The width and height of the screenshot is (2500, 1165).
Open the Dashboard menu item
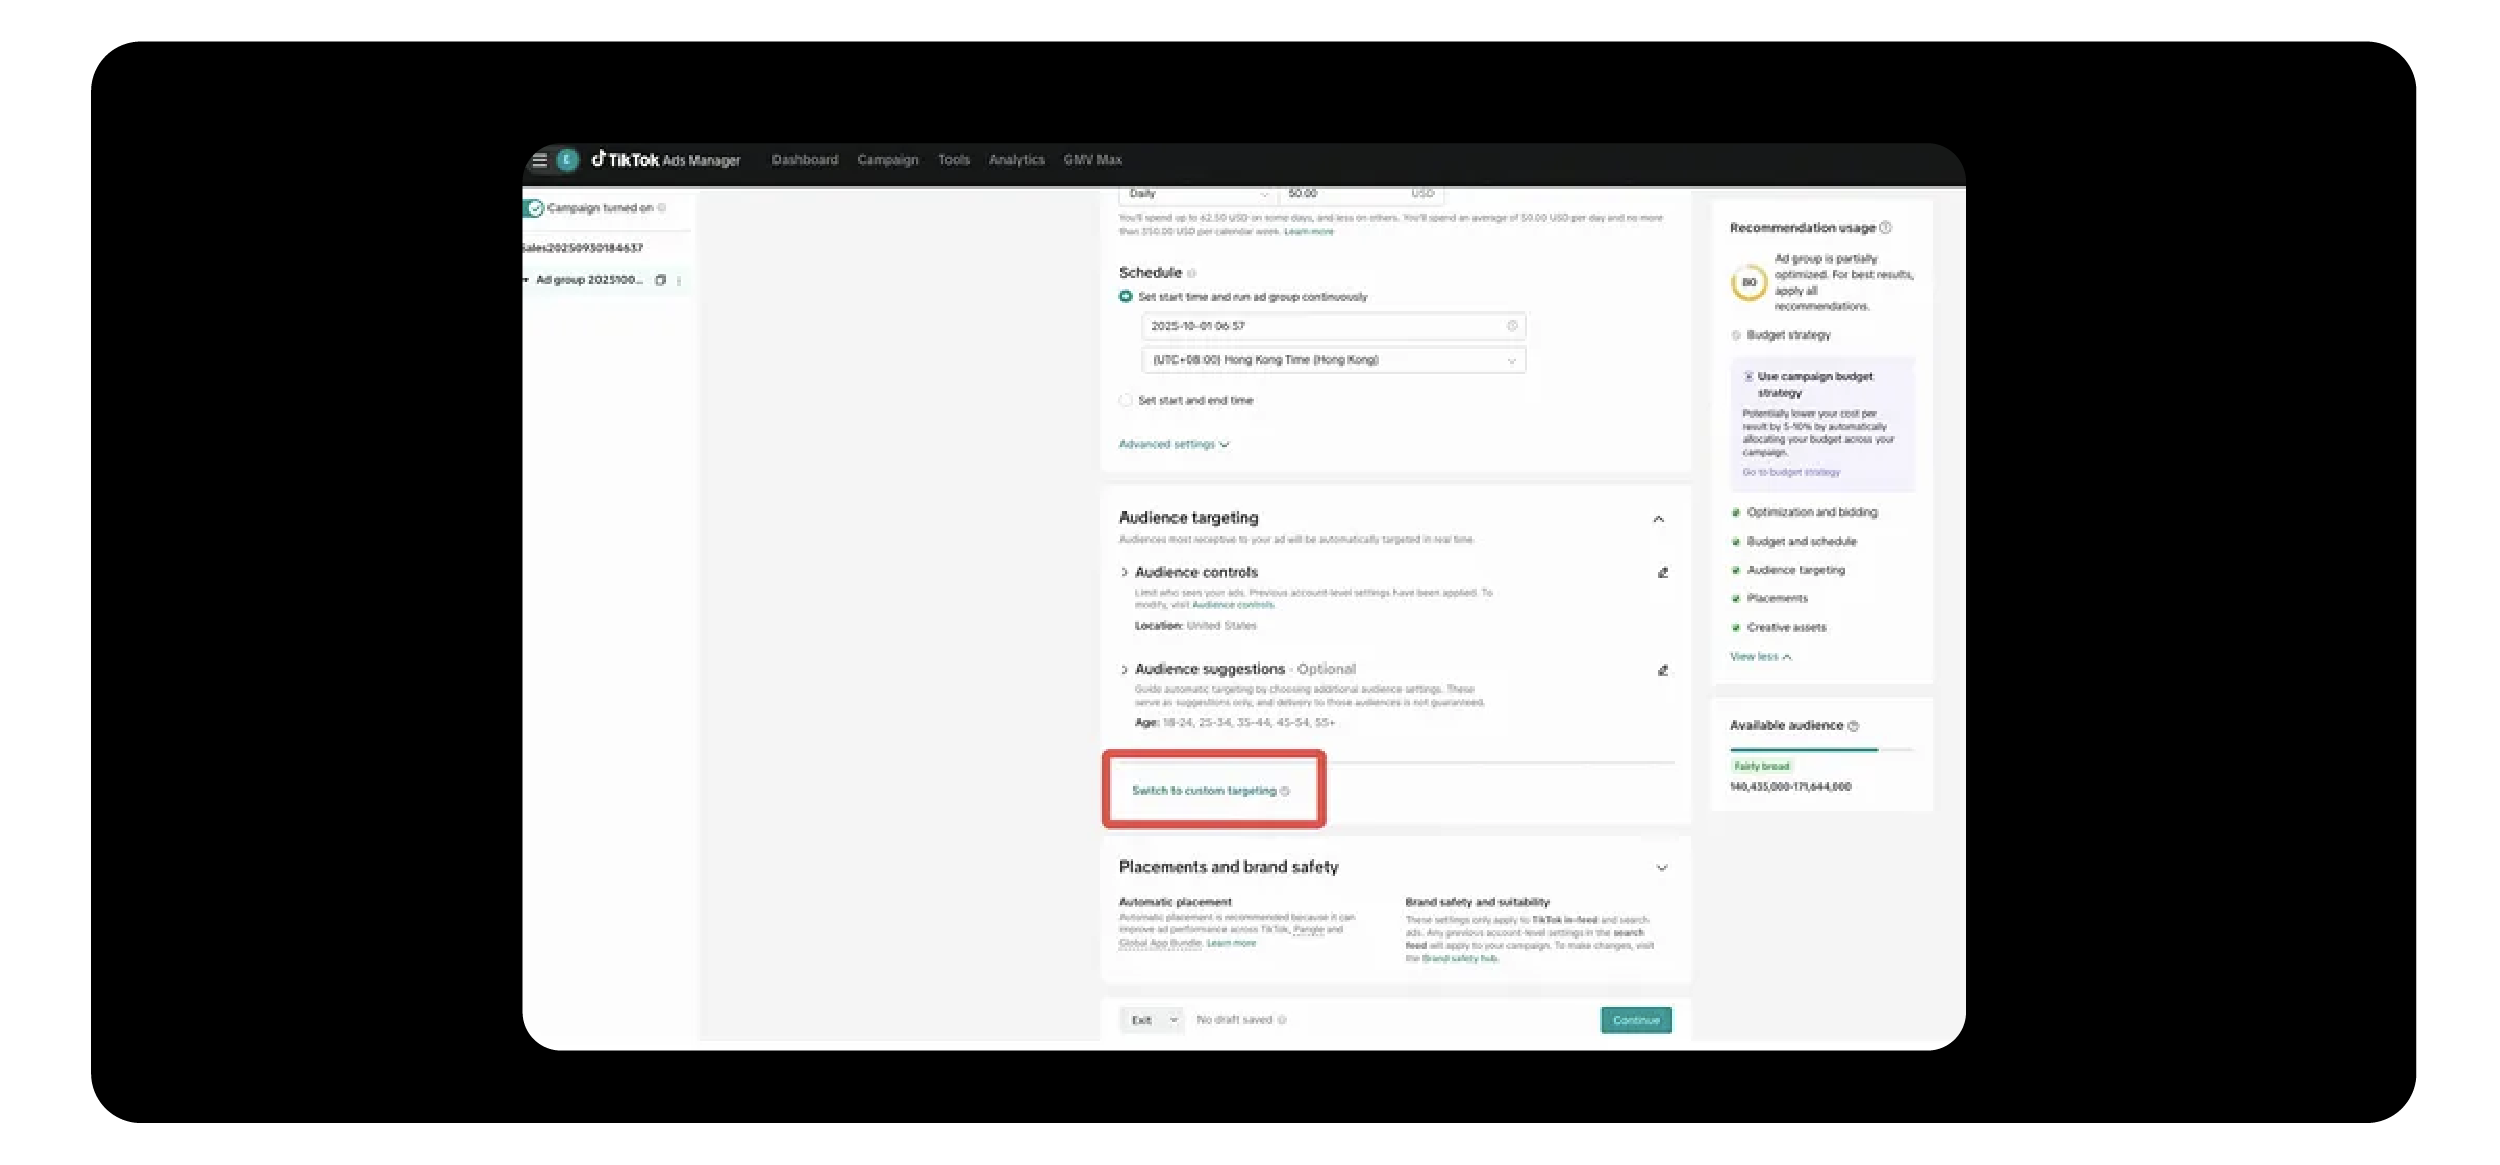click(804, 160)
